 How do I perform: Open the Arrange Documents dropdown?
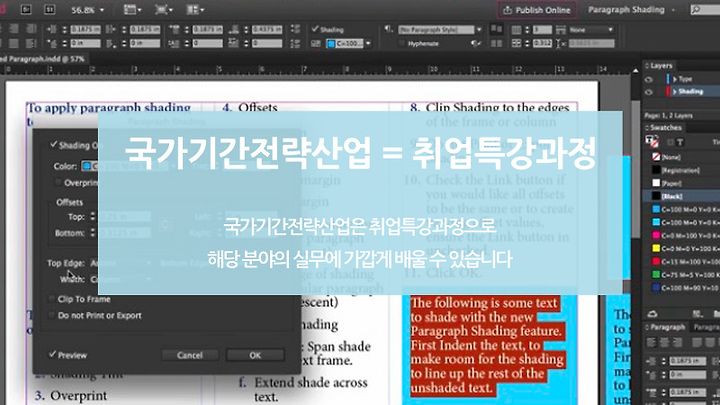[x=196, y=10]
